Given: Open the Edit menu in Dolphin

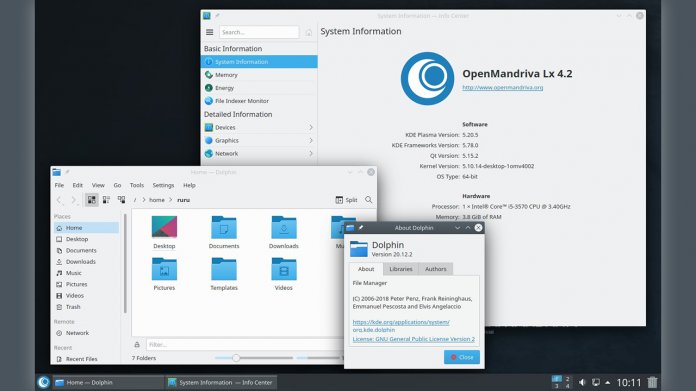Looking at the screenshot, I should point(78,185).
